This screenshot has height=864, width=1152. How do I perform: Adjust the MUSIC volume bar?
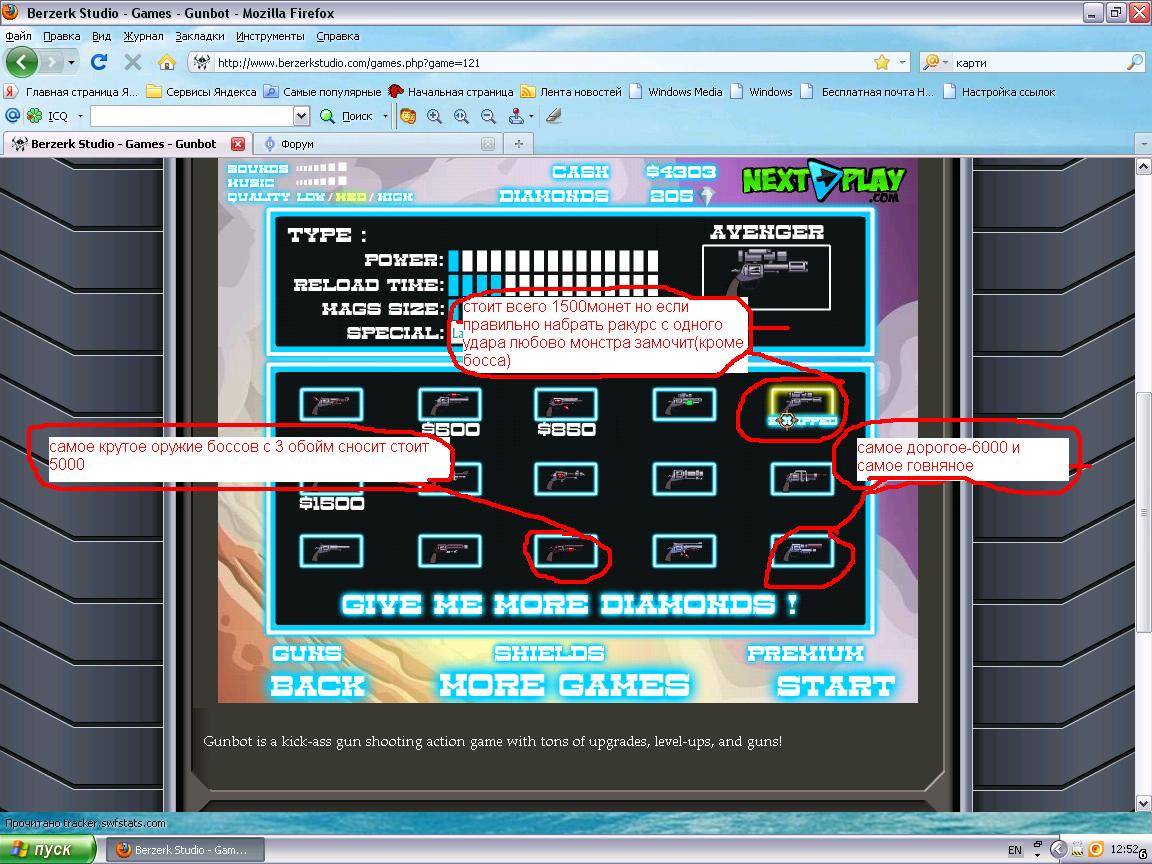[321, 182]
